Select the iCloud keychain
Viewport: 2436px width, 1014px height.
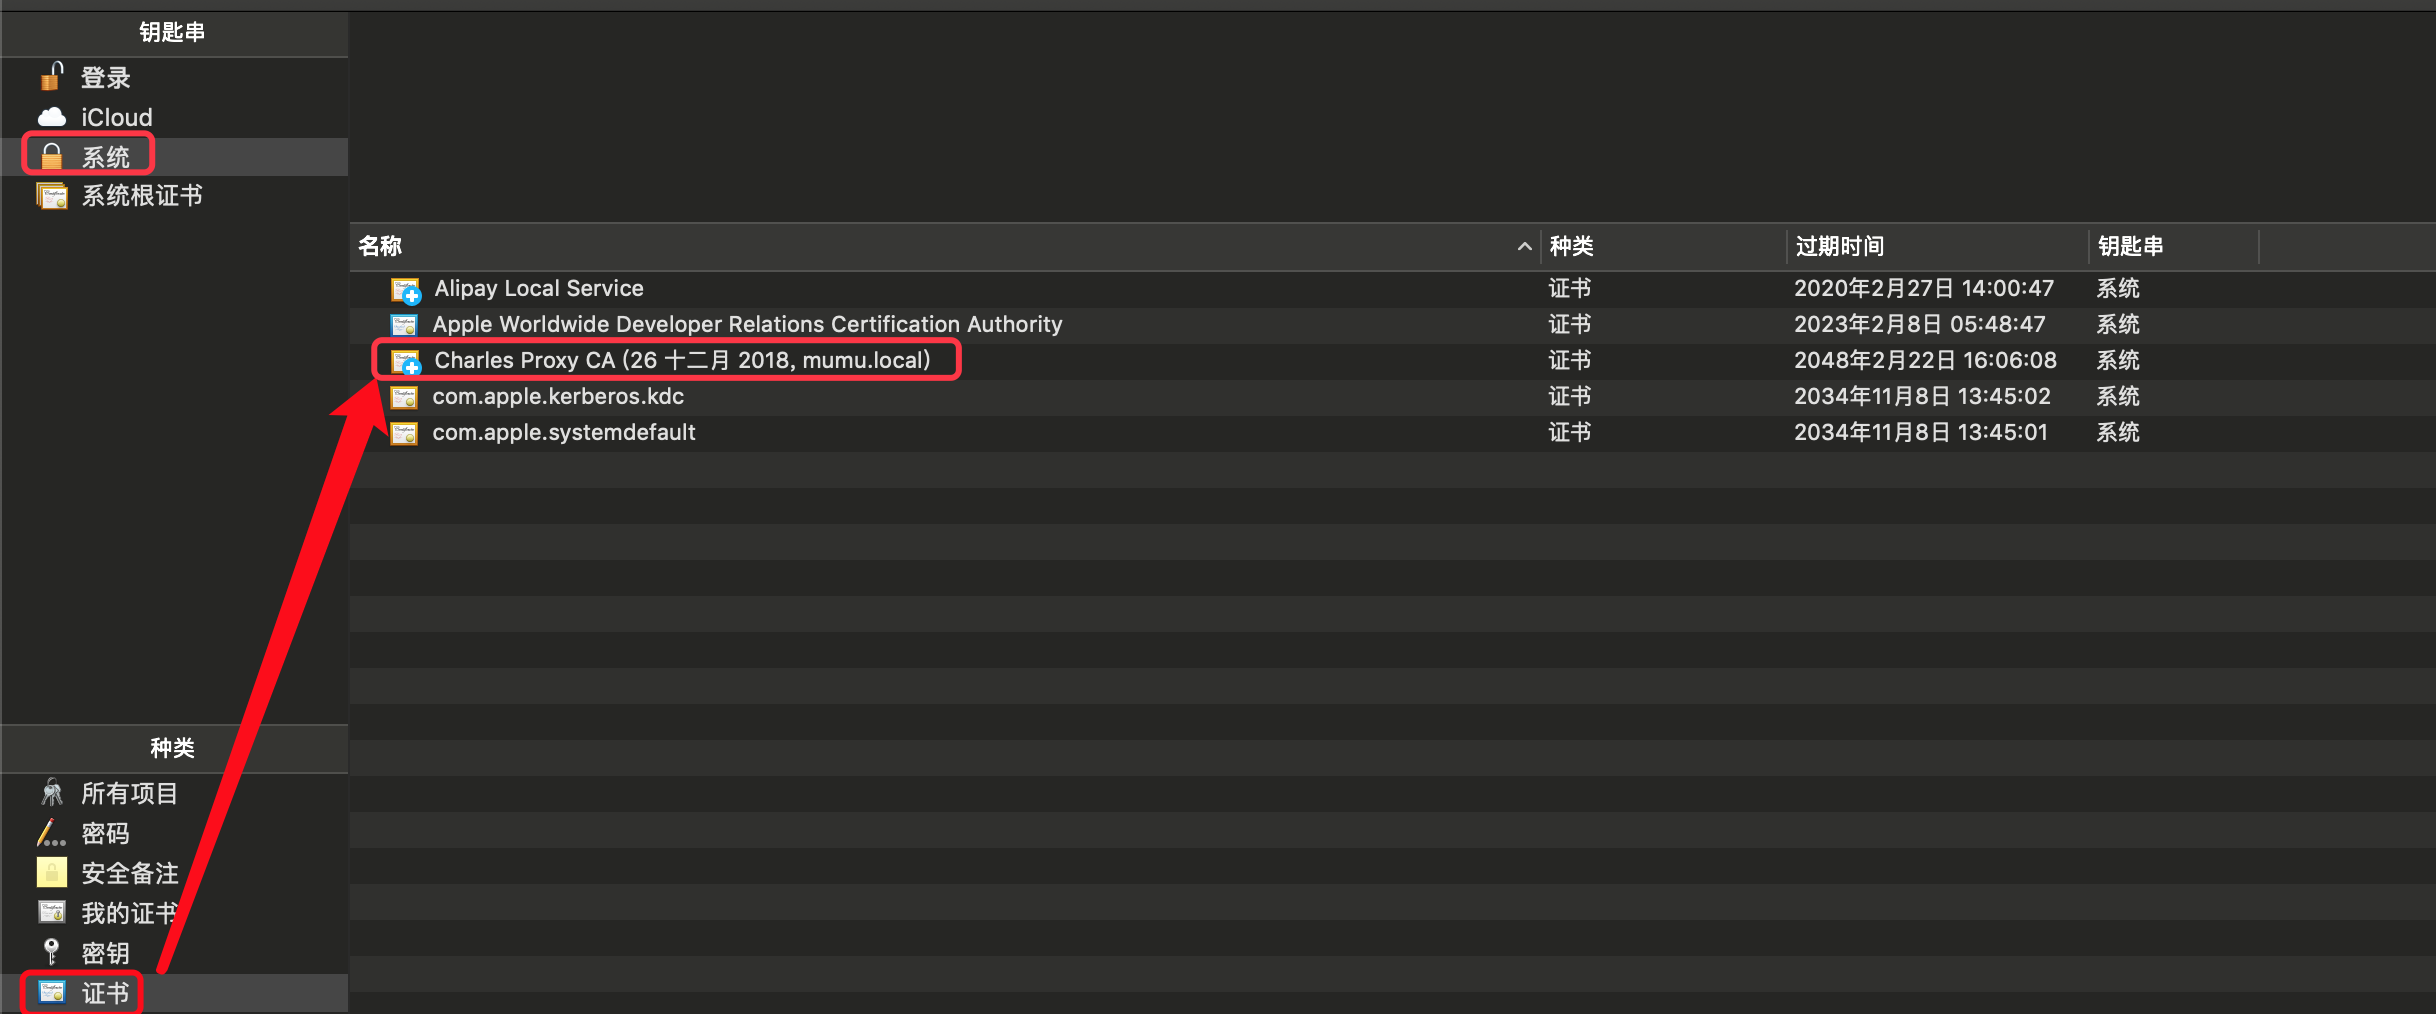pyautogui.click(x=174, y=117)
